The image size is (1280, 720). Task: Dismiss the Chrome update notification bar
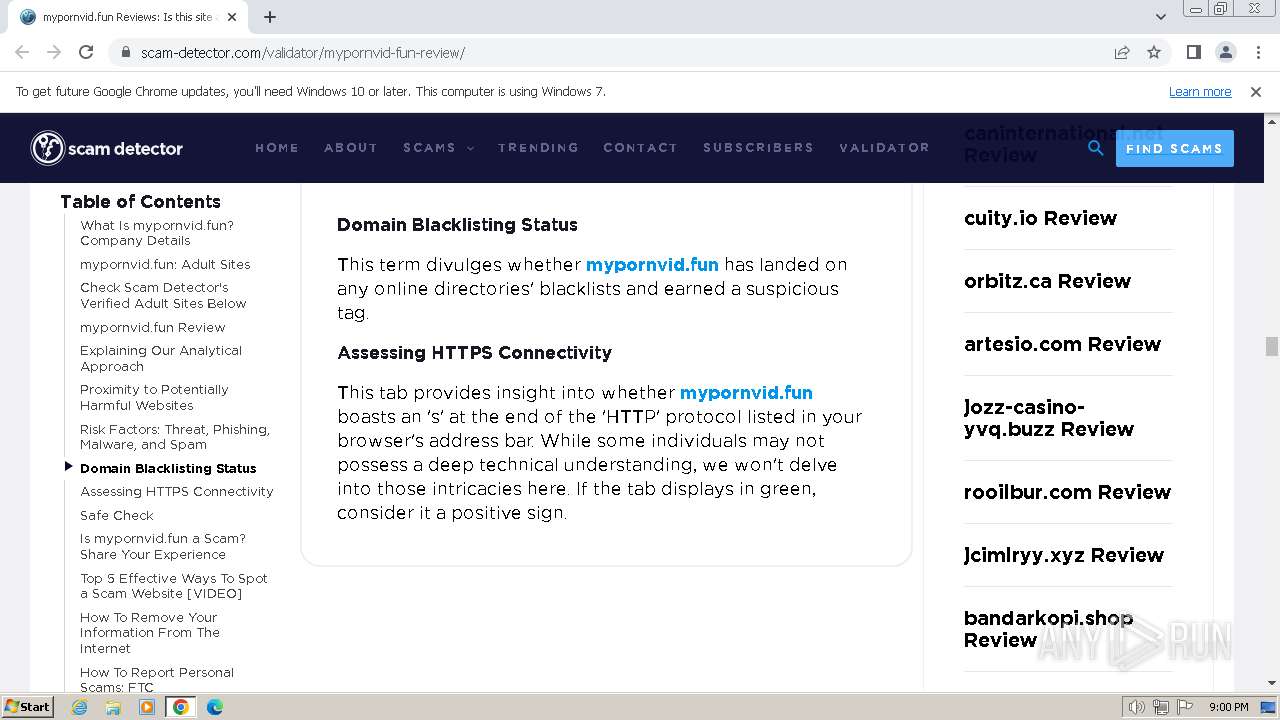1256,91
